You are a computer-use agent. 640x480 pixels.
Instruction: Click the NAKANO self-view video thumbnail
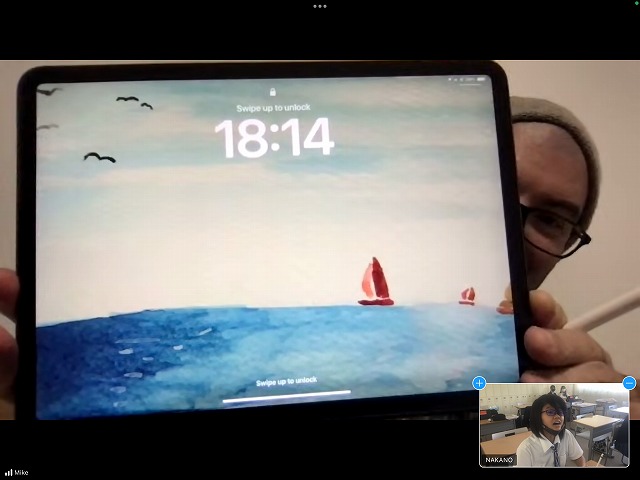pos(554,425)
